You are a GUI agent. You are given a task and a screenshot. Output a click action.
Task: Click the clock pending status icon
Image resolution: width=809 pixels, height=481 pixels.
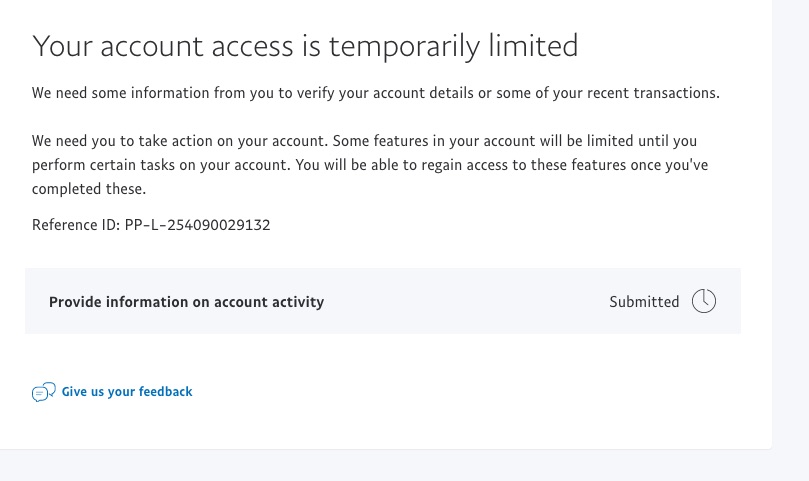pos(704,301)
